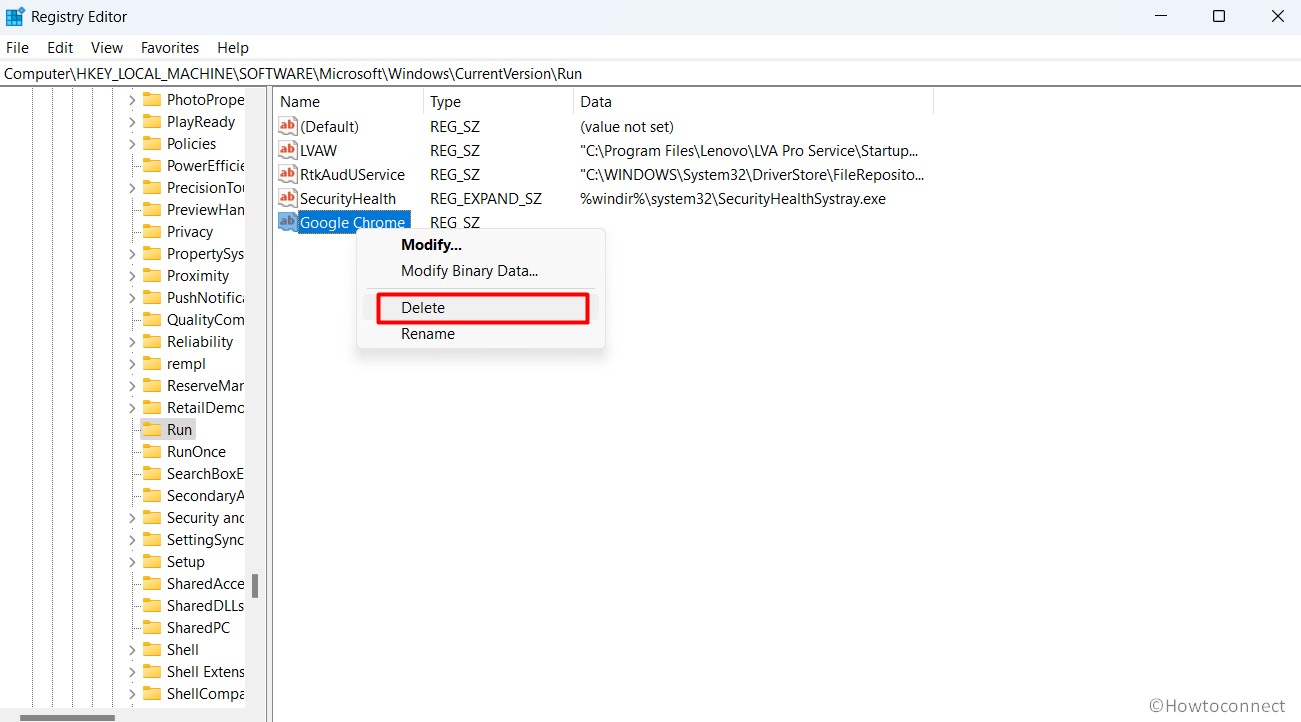
Task: Click the RunOnce folder icon
Action: 152,451
